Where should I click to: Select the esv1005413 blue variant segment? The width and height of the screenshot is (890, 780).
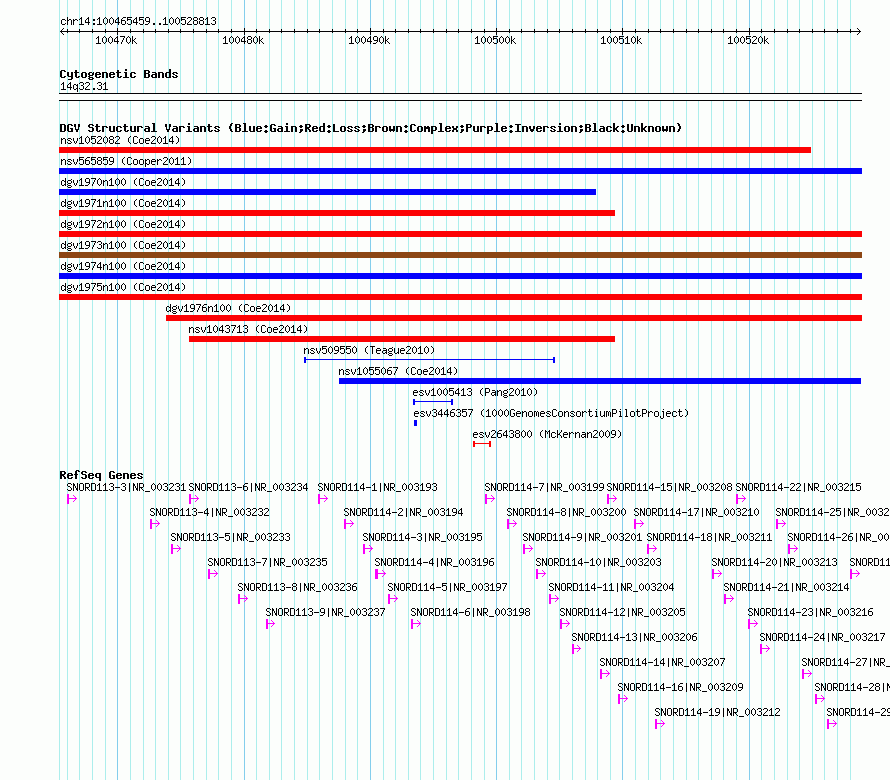point(433,402)
